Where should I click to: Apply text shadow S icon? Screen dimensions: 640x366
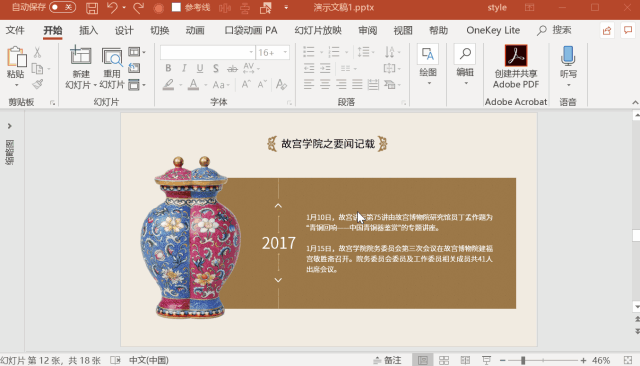(x=216, y=68)
